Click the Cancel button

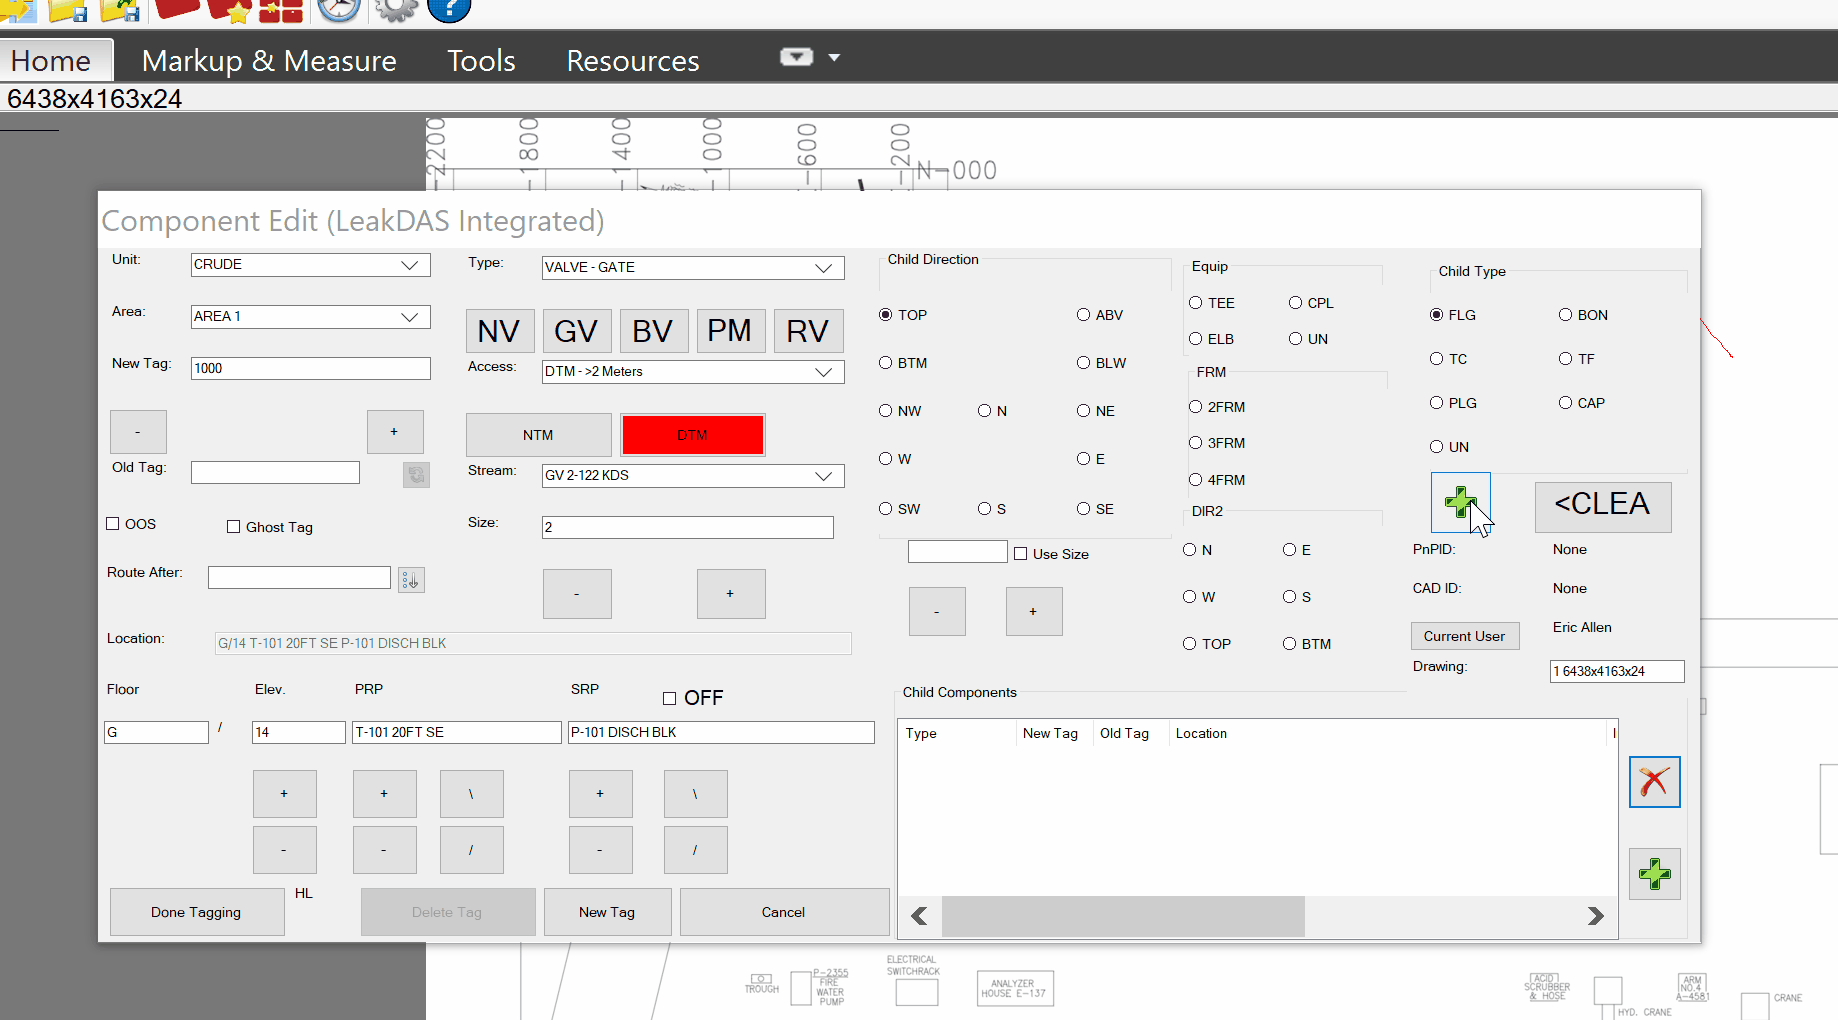click(784, 912)
